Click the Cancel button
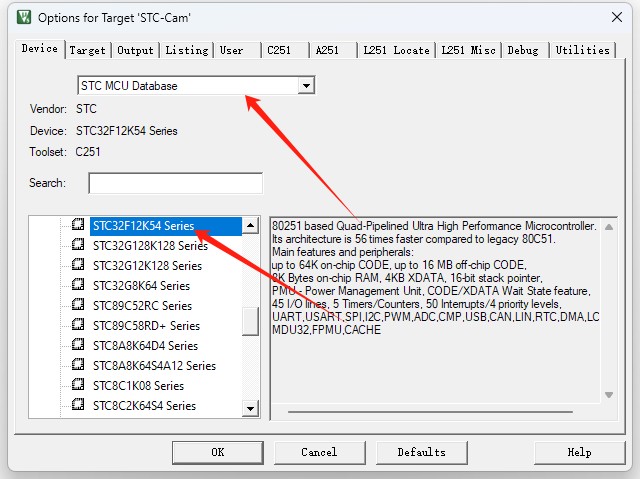640x479 pixels. click(319, 452)
